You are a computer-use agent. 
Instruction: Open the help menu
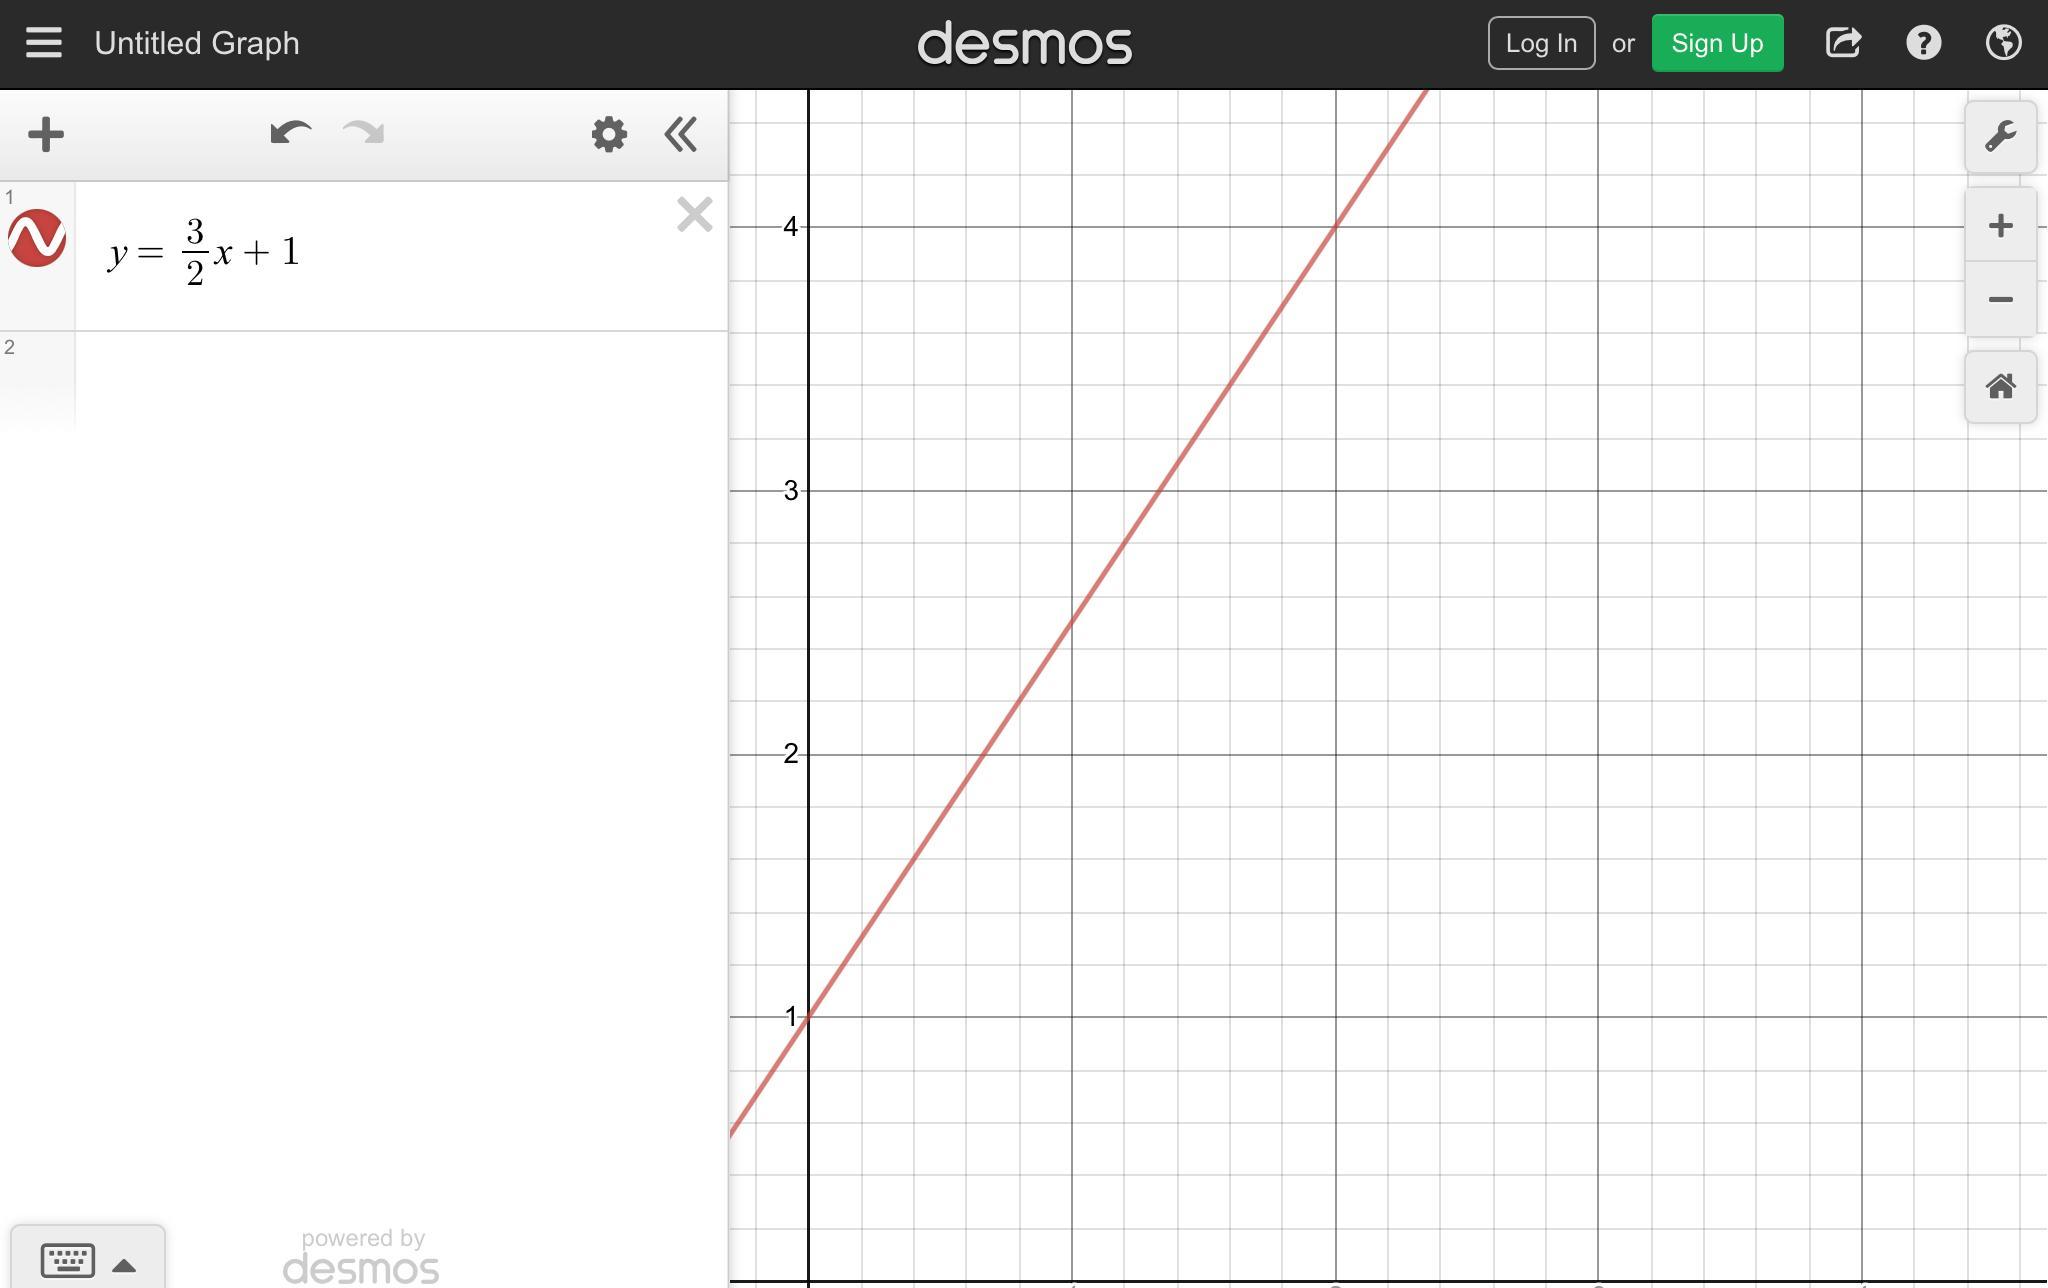1923,43
